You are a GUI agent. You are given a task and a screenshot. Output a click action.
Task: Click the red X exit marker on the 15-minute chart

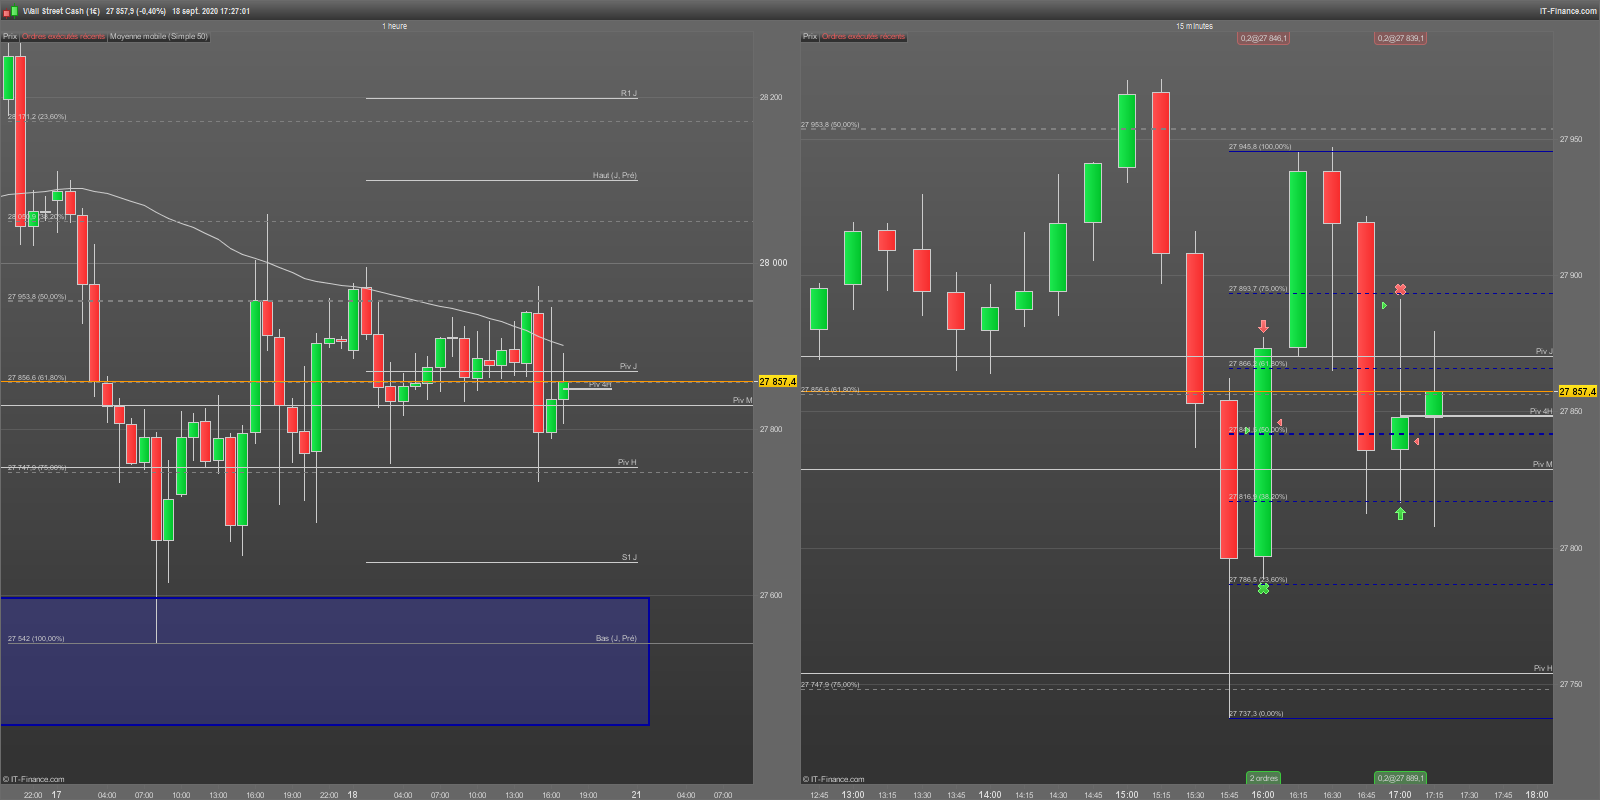1400,290
